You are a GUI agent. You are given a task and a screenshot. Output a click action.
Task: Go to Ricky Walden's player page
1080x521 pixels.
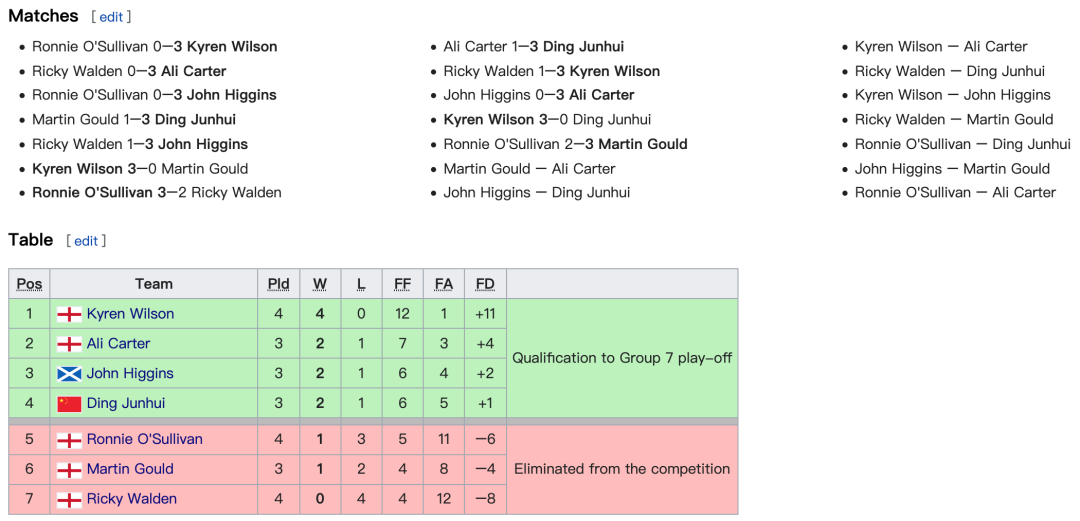pyautogui.click(x=132, y=498)
